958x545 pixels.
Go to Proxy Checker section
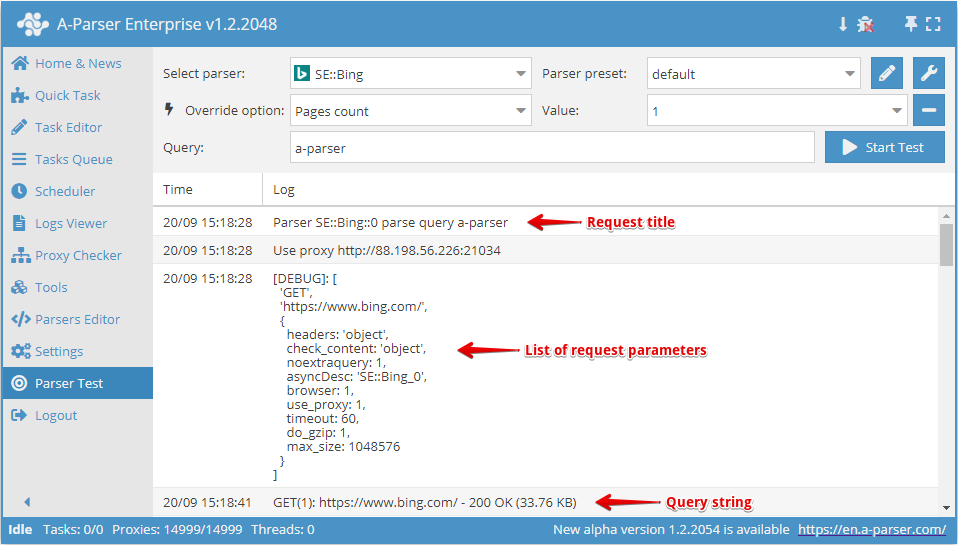pyautogui.click(x=78, y=255)
